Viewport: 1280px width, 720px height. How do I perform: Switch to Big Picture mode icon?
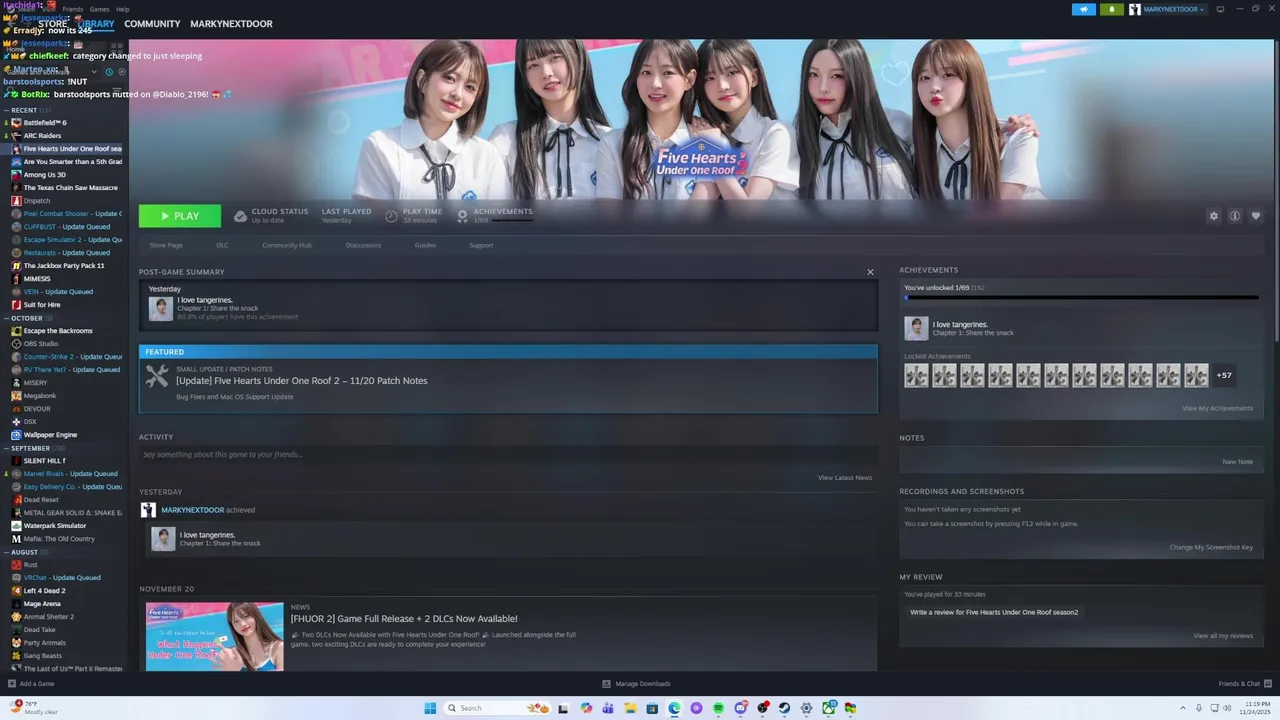(x=1220, y=9)
